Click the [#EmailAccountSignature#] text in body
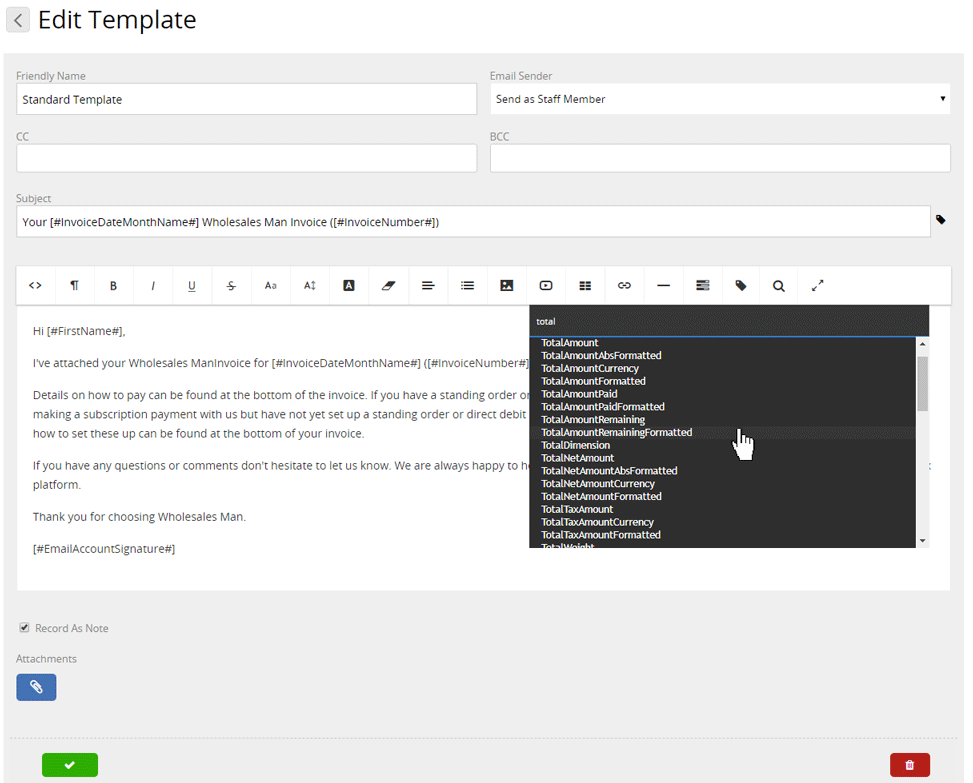The height and width of the screenshot is (783, 973). click(104, 548)
